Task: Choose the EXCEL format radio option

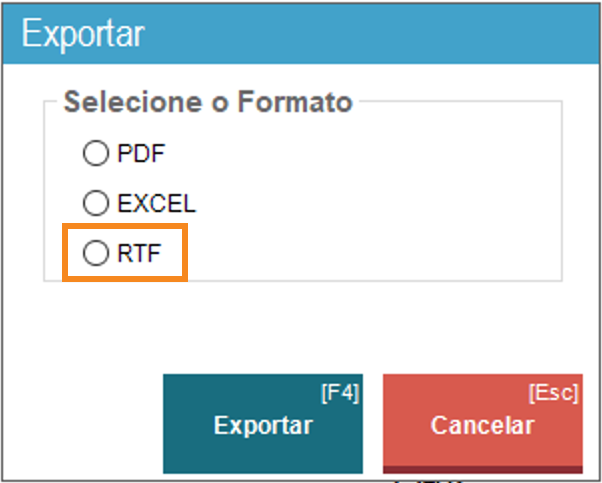Action: (95, 204)
